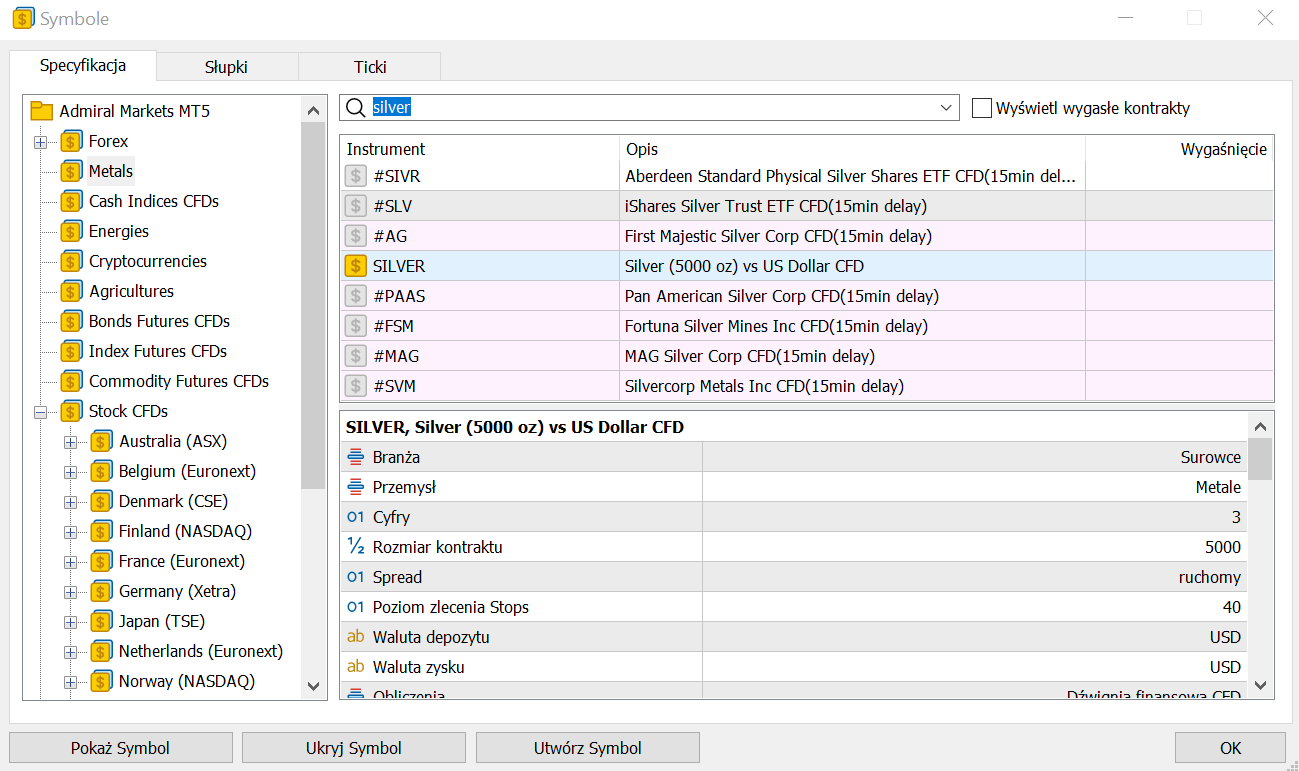Screen dimensions: 1299x771
Task: Click into the silver search field
Action: 650,108
